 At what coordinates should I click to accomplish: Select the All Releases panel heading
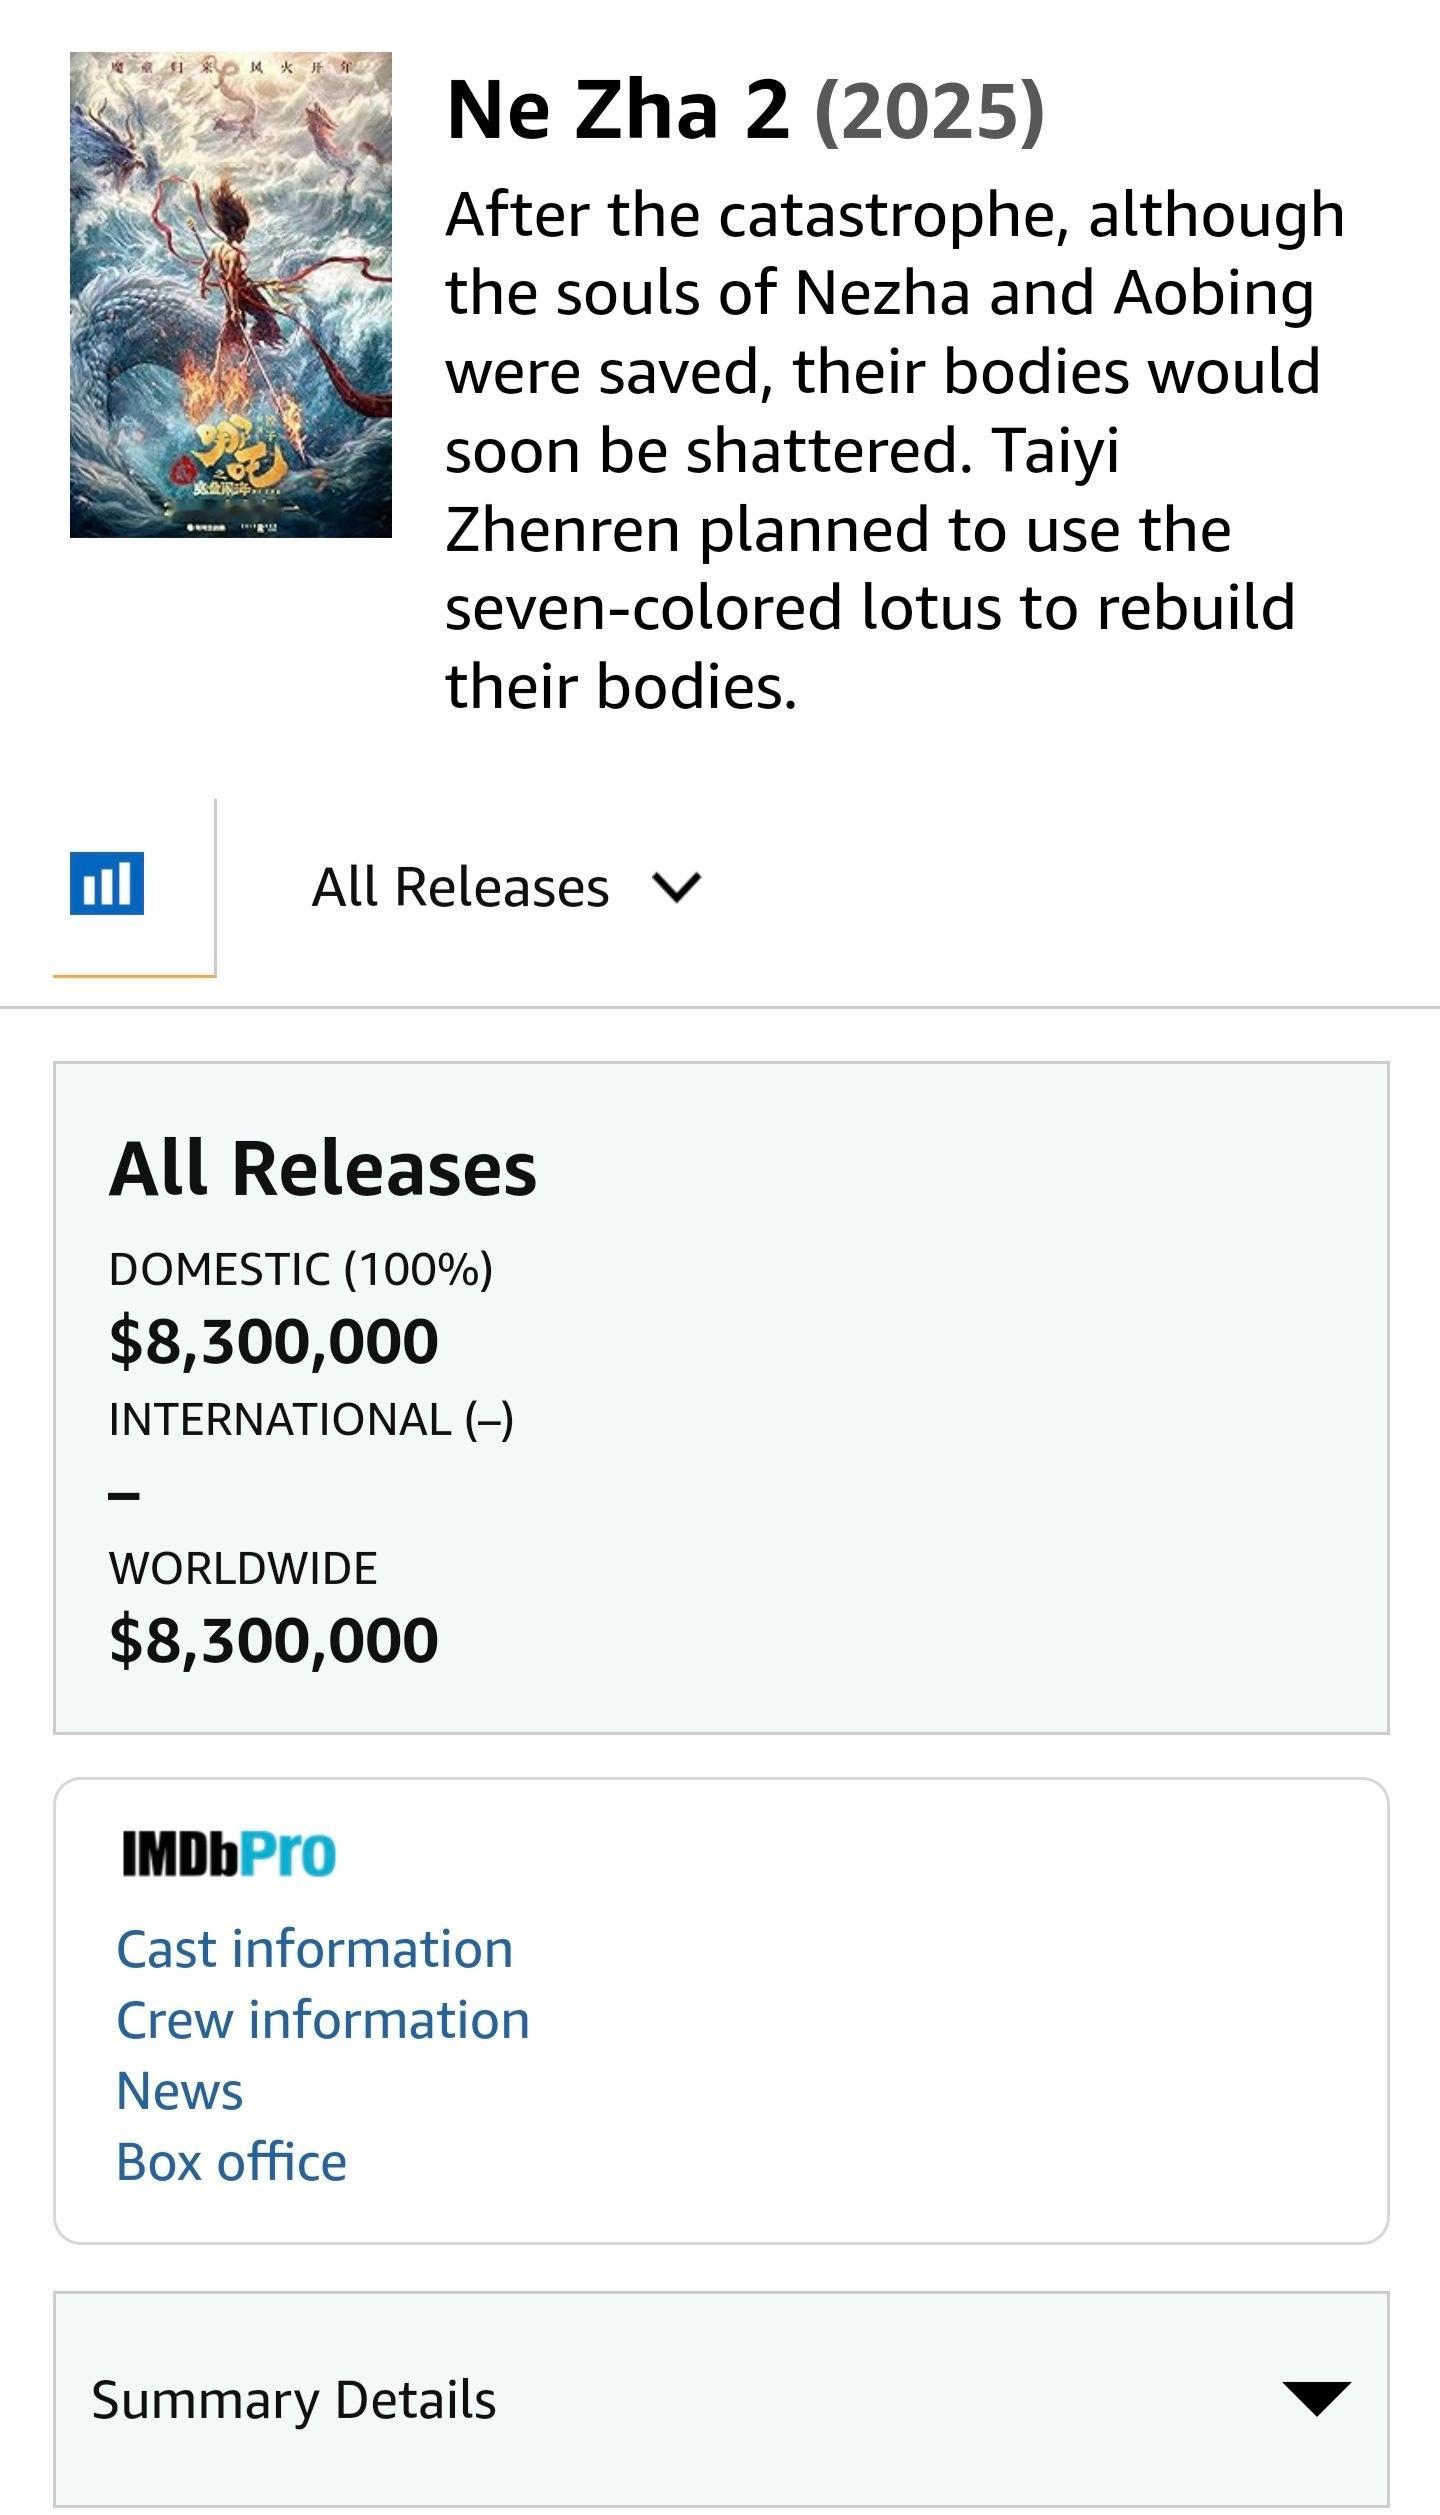click(323, 1168)
